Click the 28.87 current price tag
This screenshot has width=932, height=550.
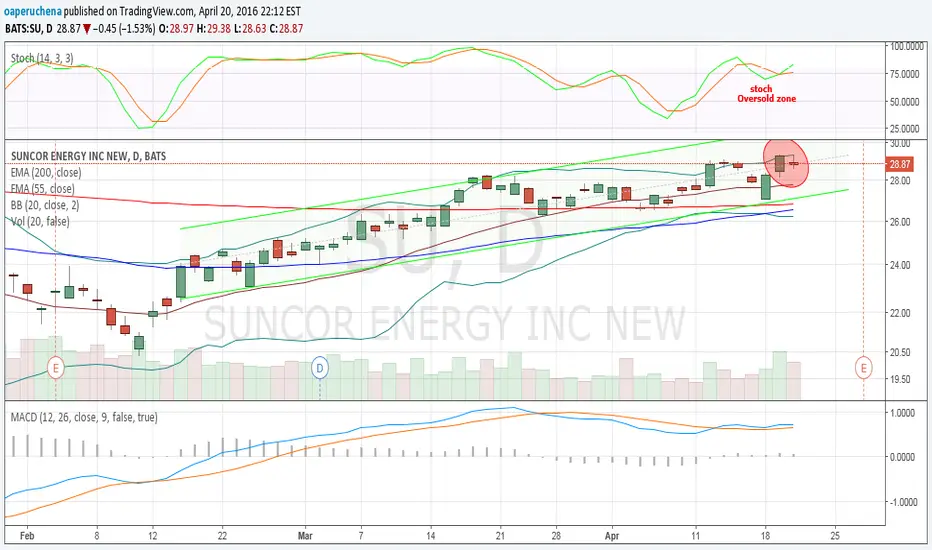[x=899, y=164]
